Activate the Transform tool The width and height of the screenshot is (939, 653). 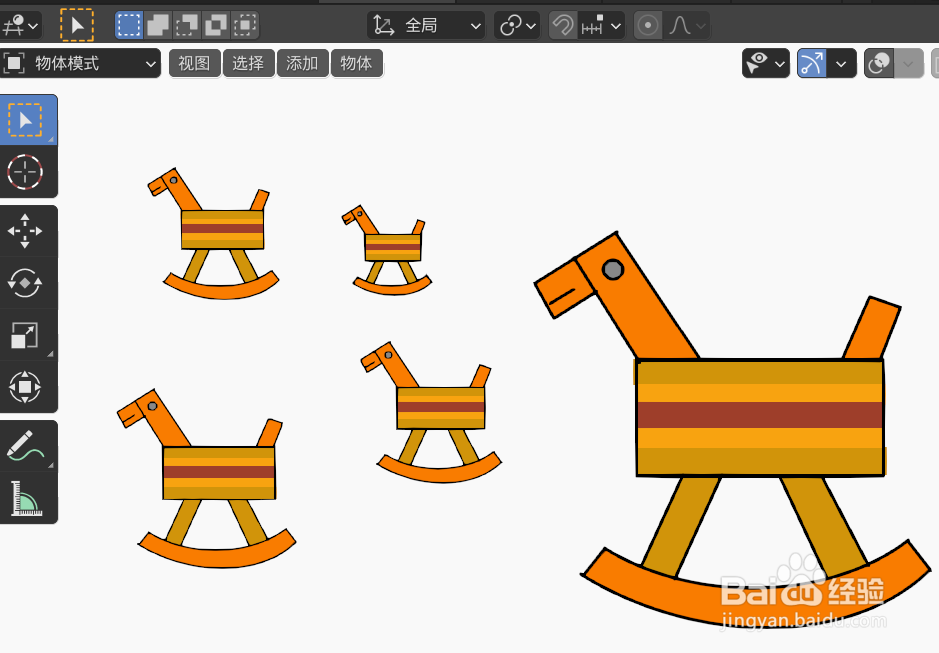[29, 388]
